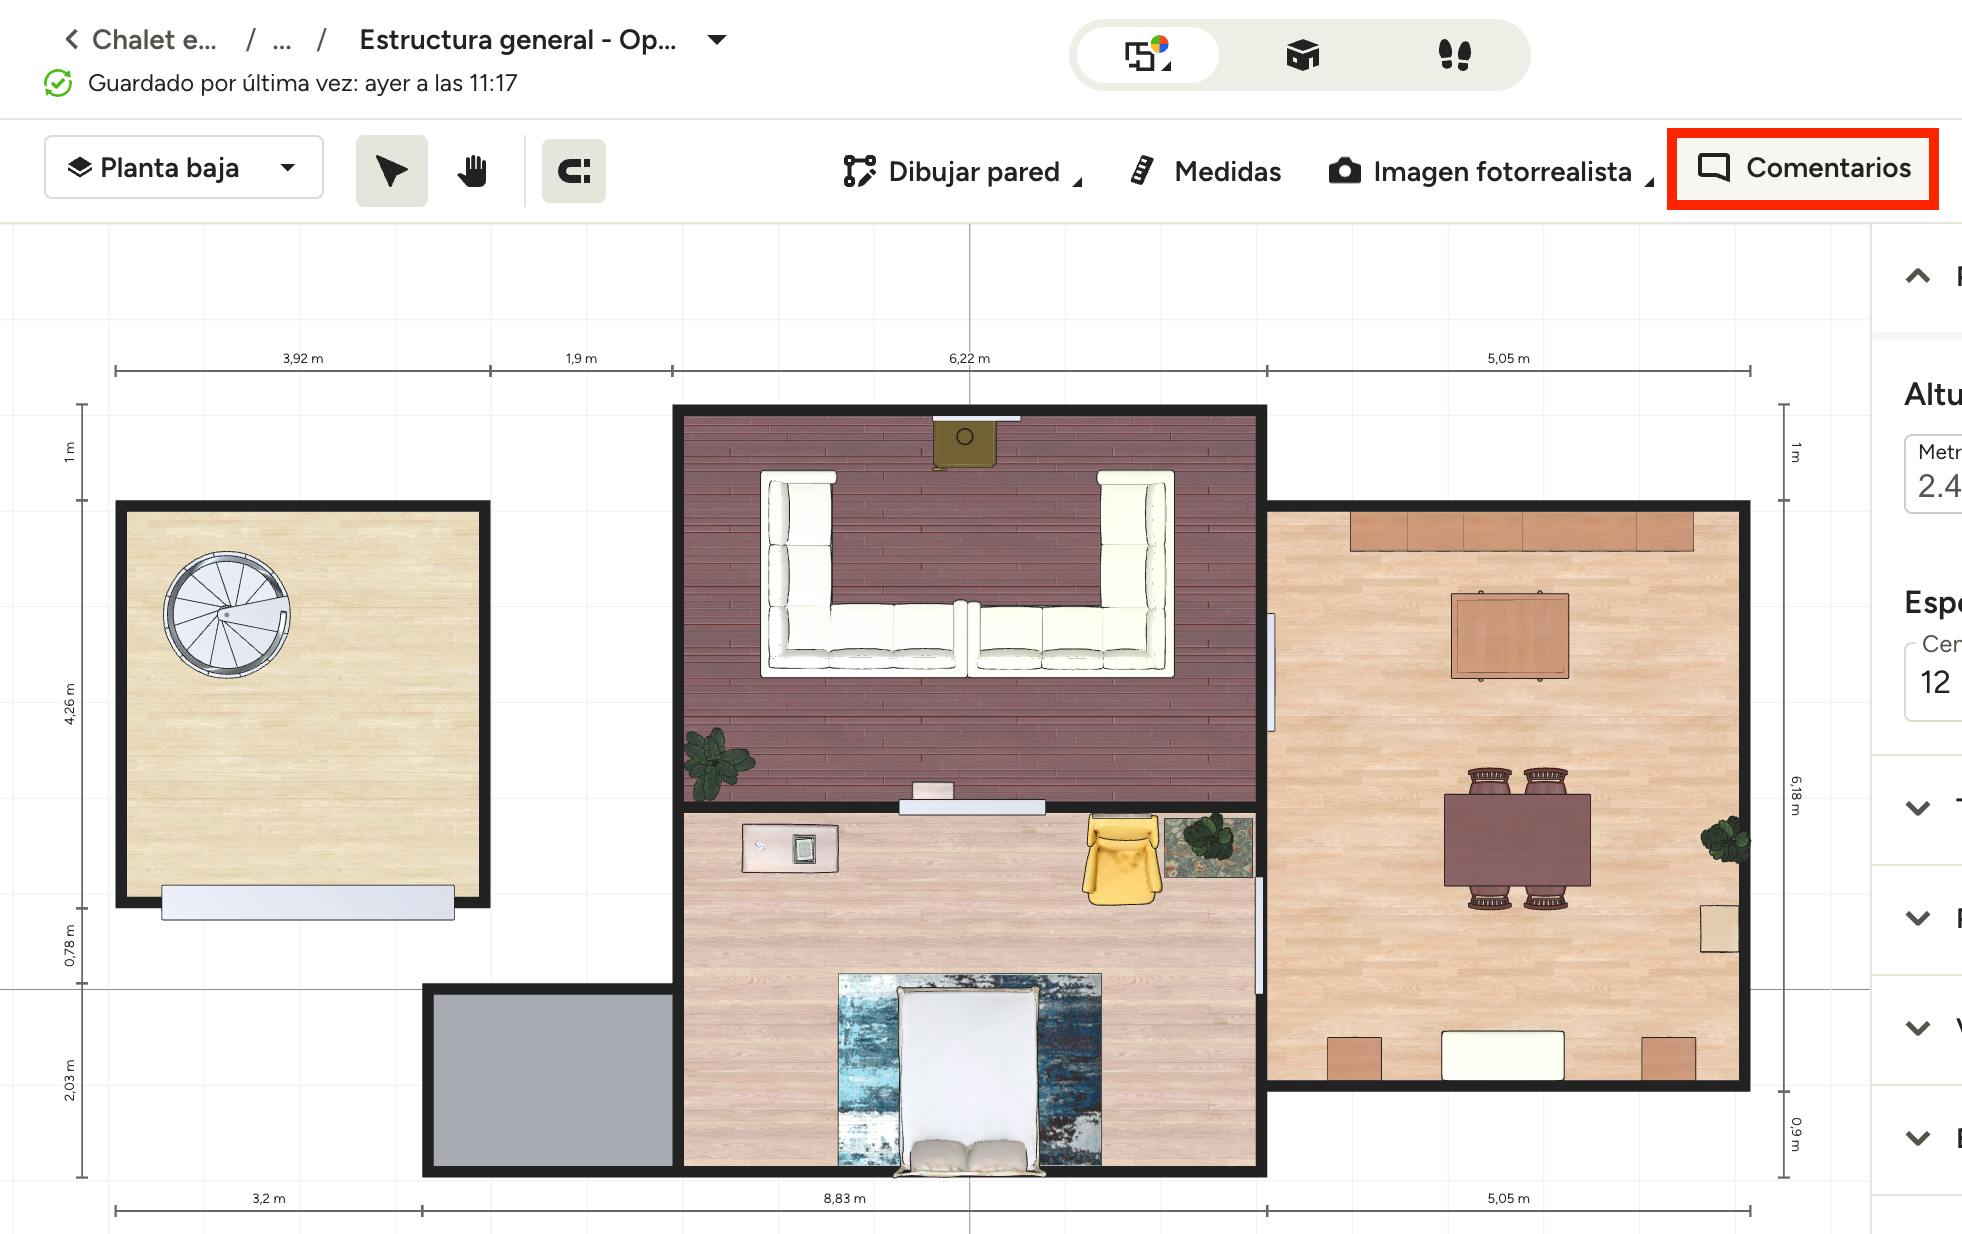Collapse the top right panel section
The width and height of the screenshot is (1962, 1234).
point(1917,277)
